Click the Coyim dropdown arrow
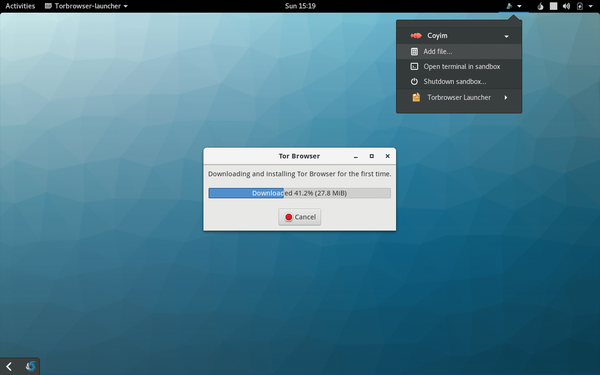This screenshot has height=375, width=600. 506,36
